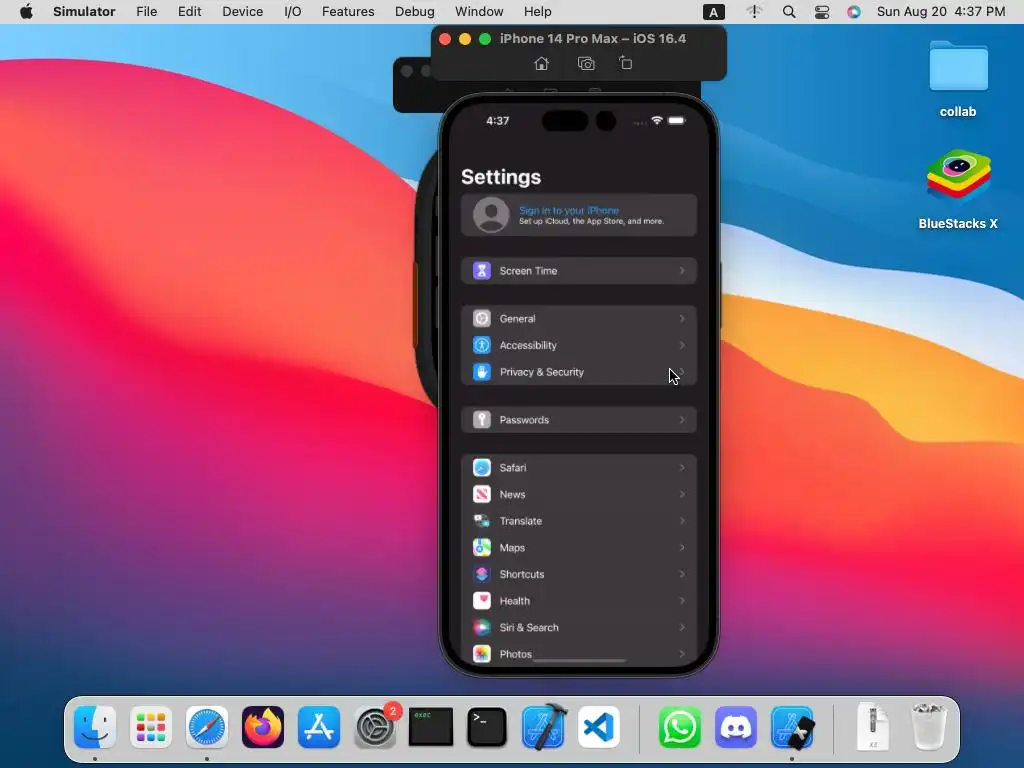Screen dimensions: 1024x768
Task: Expand General row chevron
Action: pyautogui.click(x=682, y=319)
